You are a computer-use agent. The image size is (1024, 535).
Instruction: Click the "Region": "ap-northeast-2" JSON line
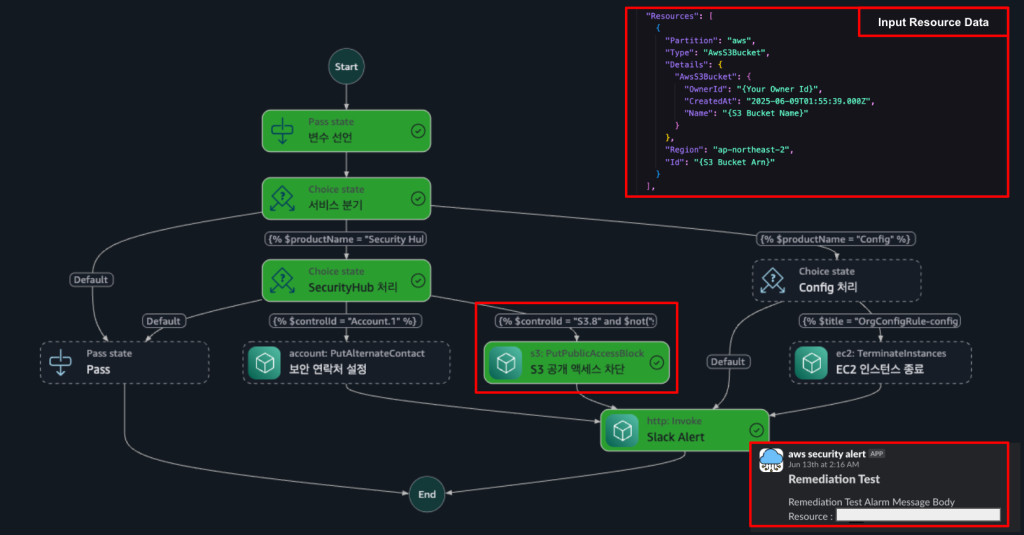[729, 150]
